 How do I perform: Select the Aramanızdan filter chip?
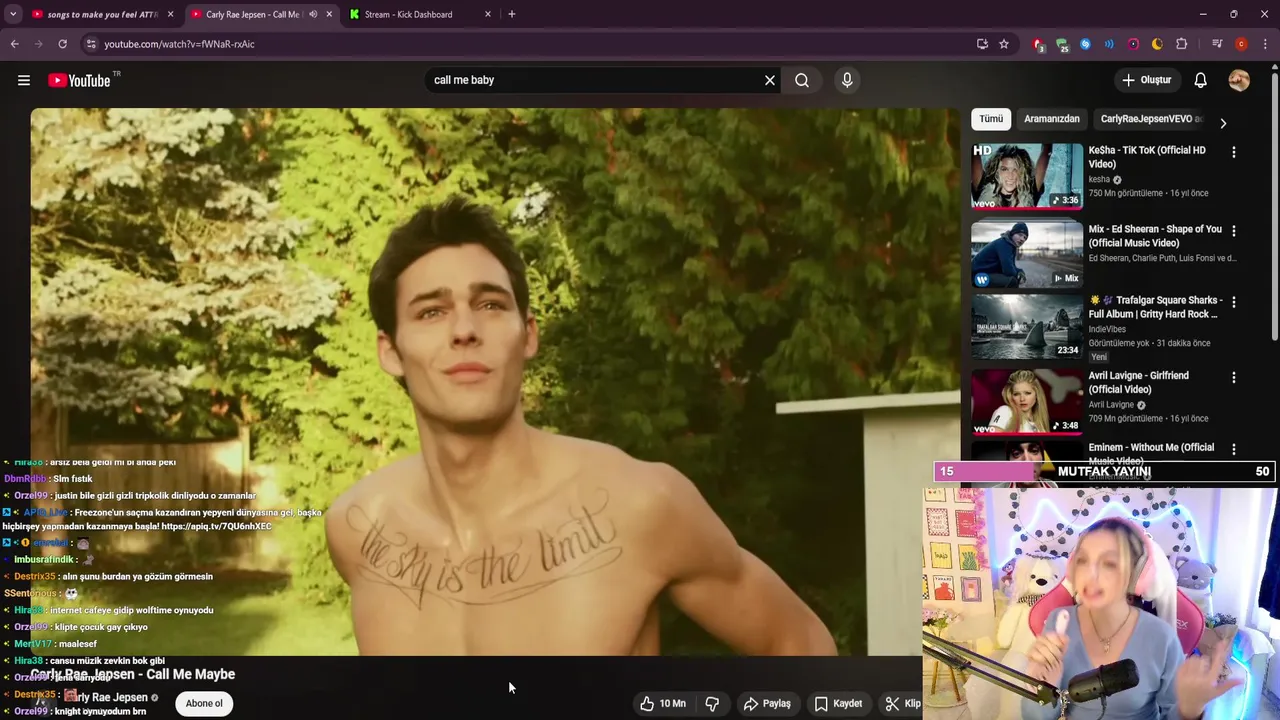click(1052, 119)
